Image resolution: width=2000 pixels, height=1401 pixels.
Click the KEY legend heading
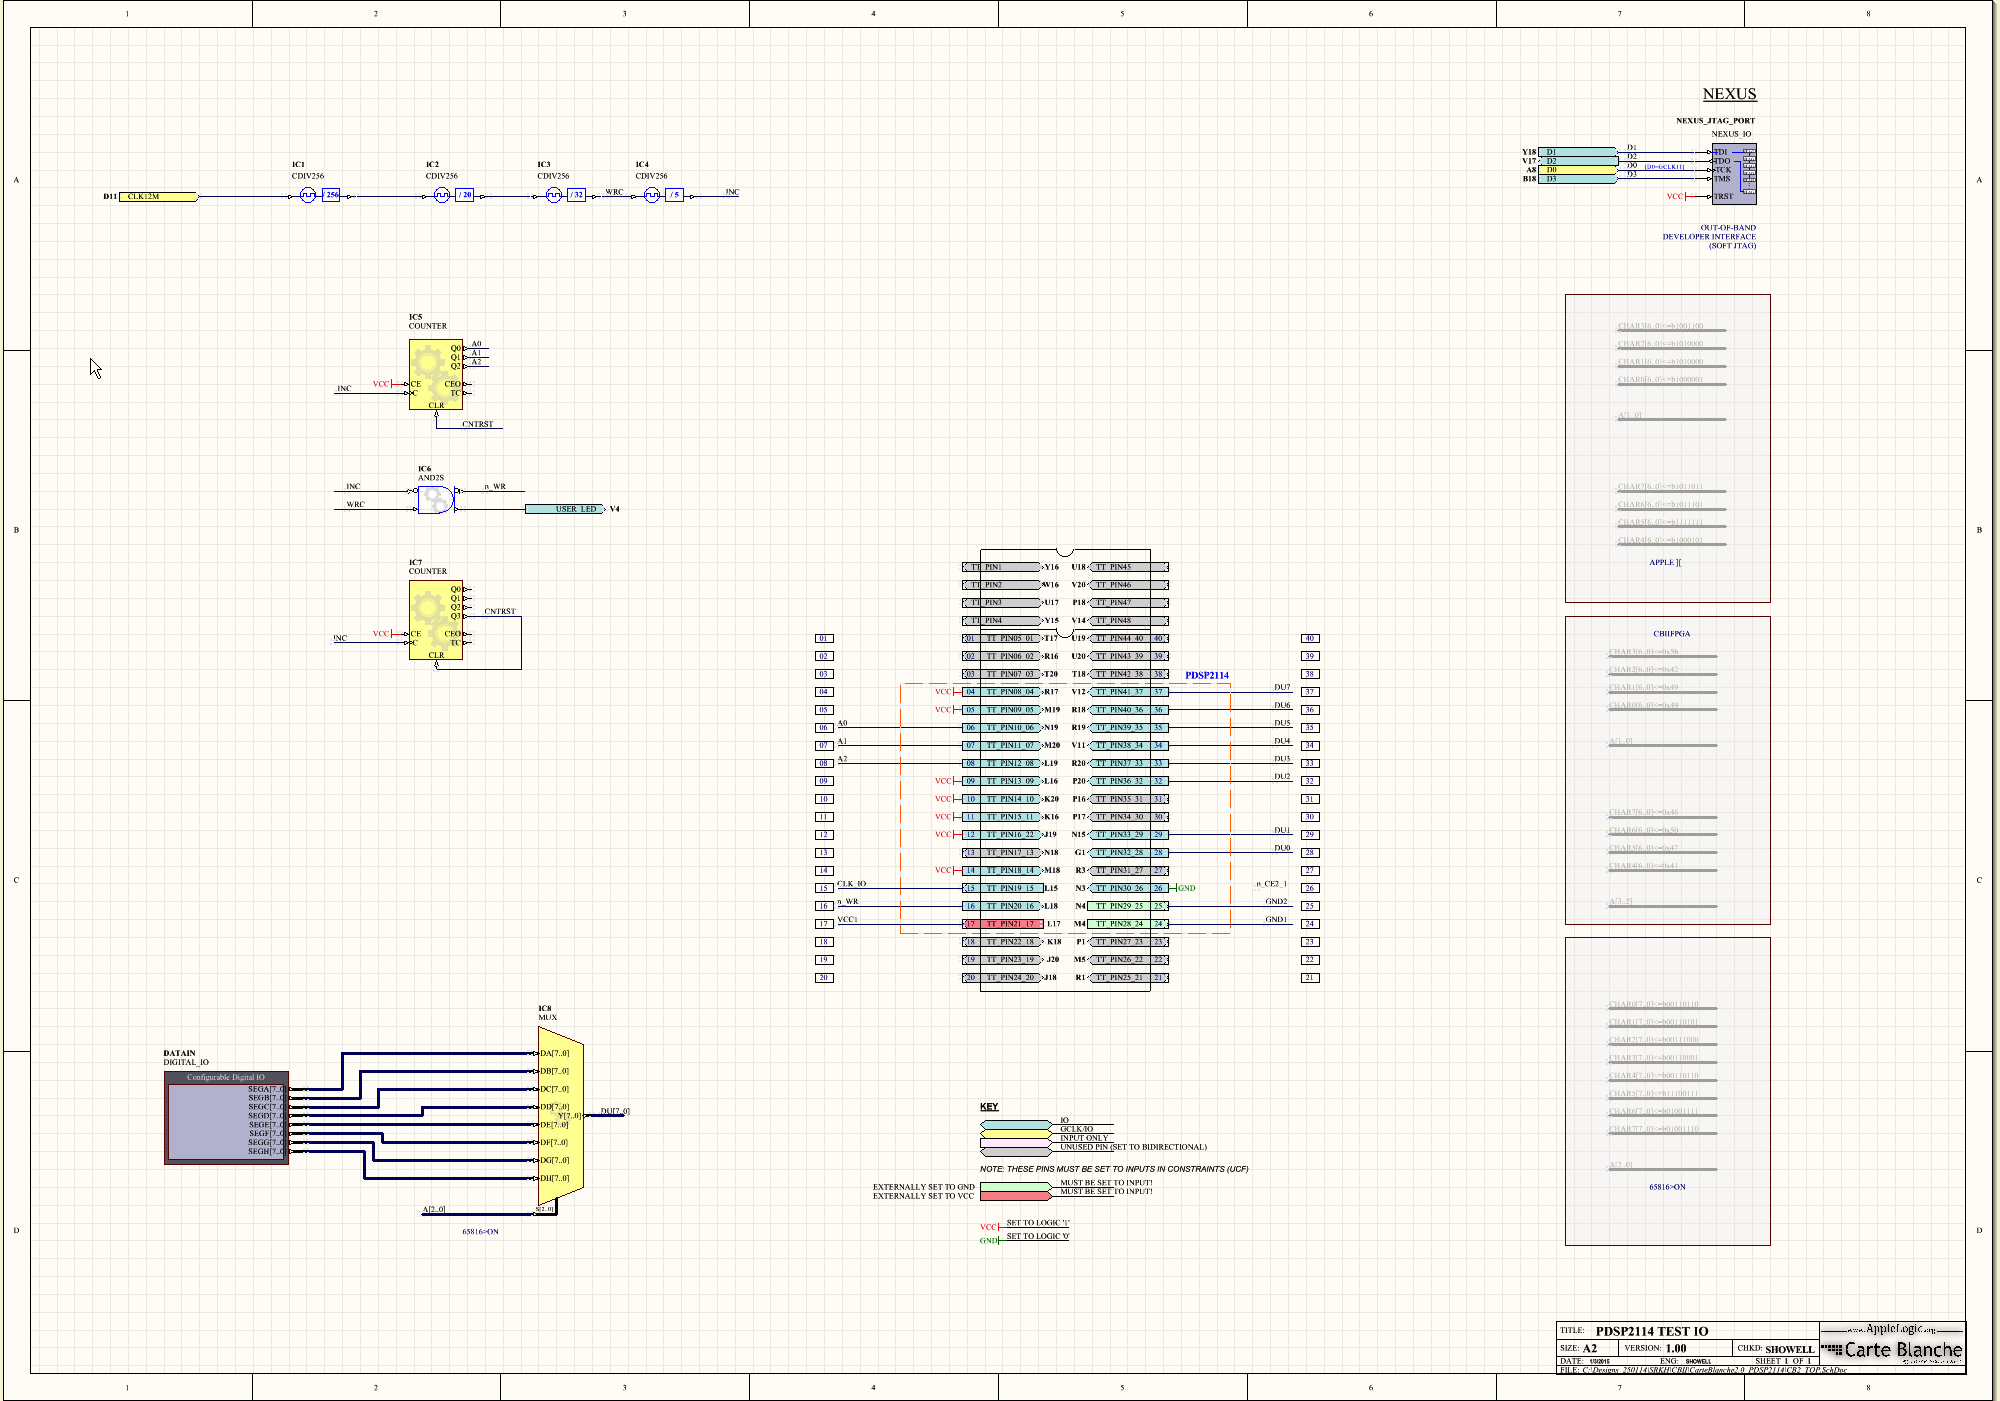point(989,1107)
